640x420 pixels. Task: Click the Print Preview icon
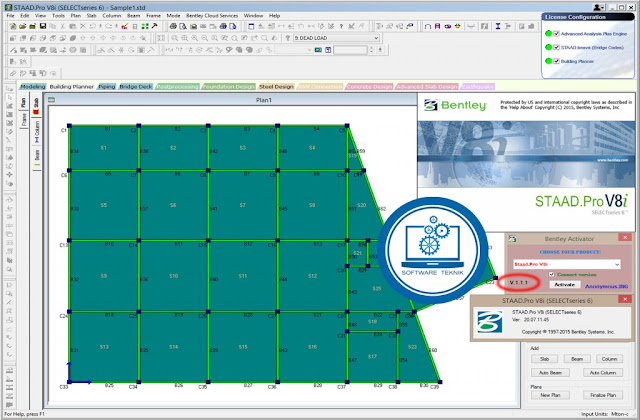click(x=183, y=26)
